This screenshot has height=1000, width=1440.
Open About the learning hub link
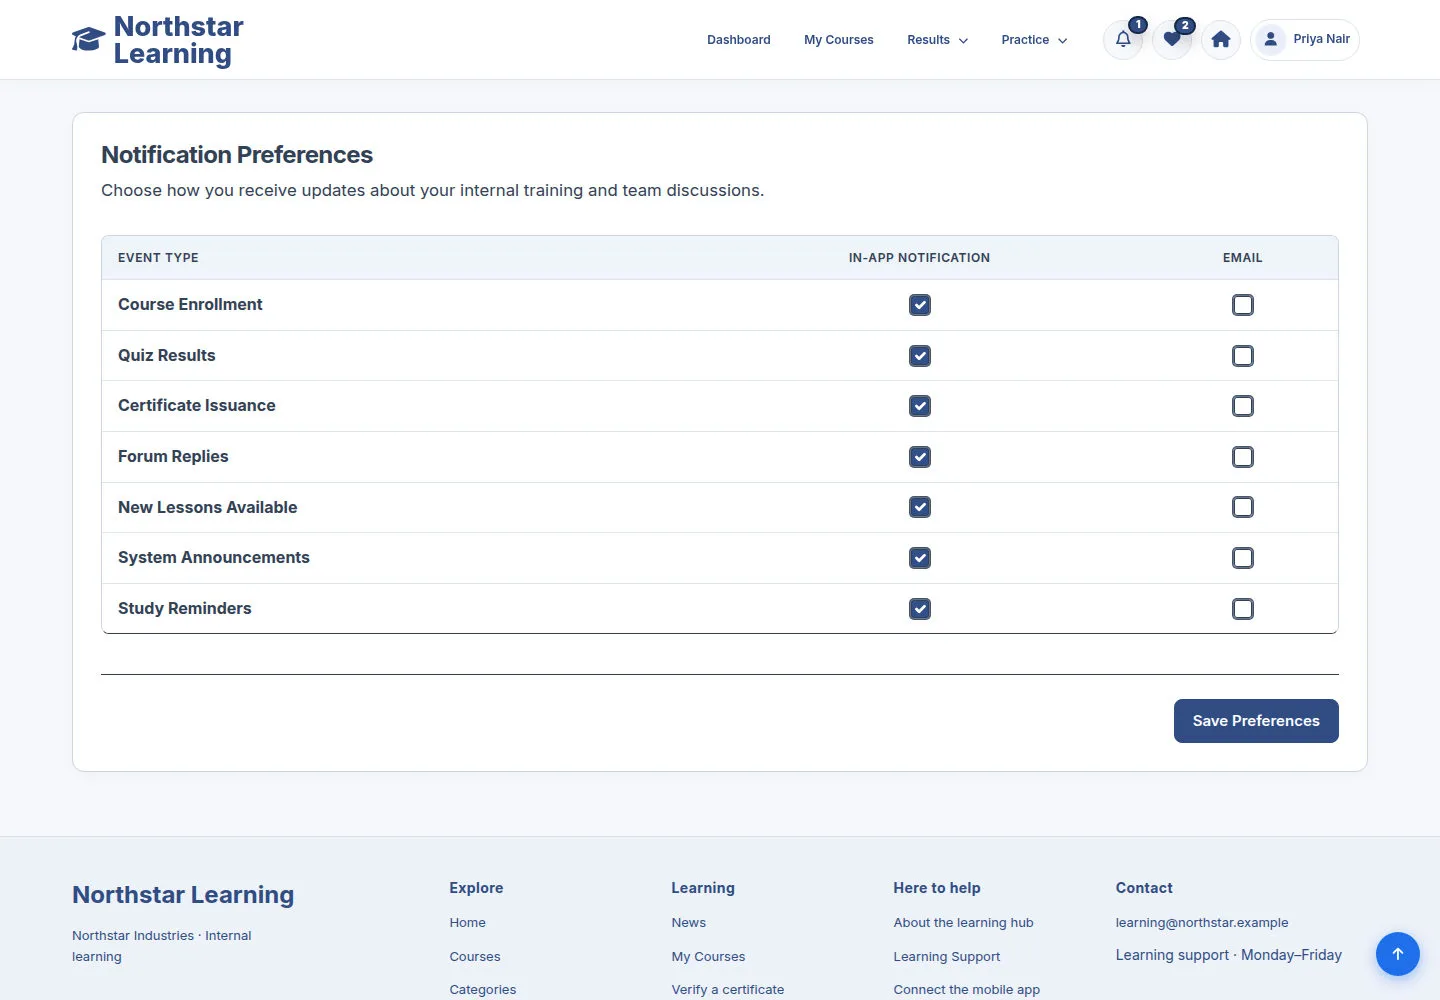tap(964, 923)
